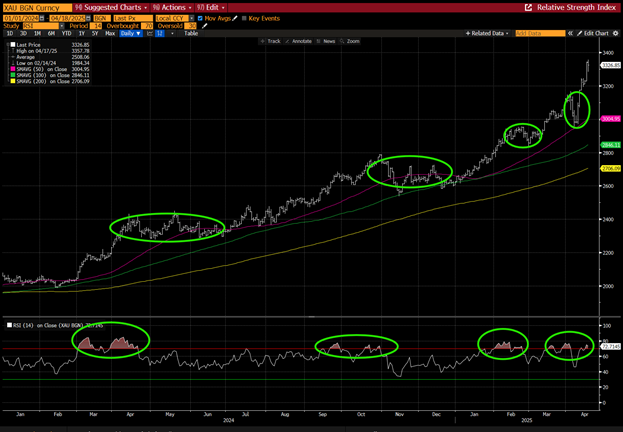Expand the chart type options arrow

(172, 33)
